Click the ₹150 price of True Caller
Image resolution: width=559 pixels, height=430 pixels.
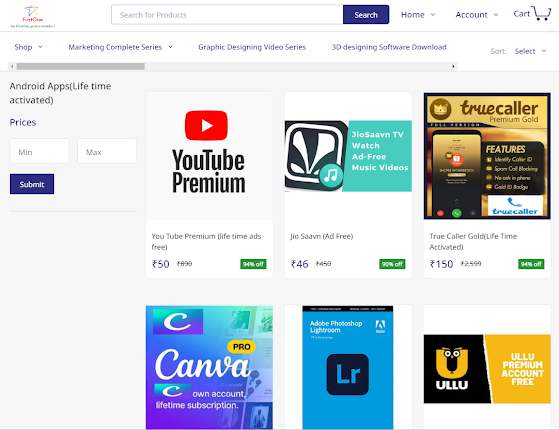[x=441, y=264]
